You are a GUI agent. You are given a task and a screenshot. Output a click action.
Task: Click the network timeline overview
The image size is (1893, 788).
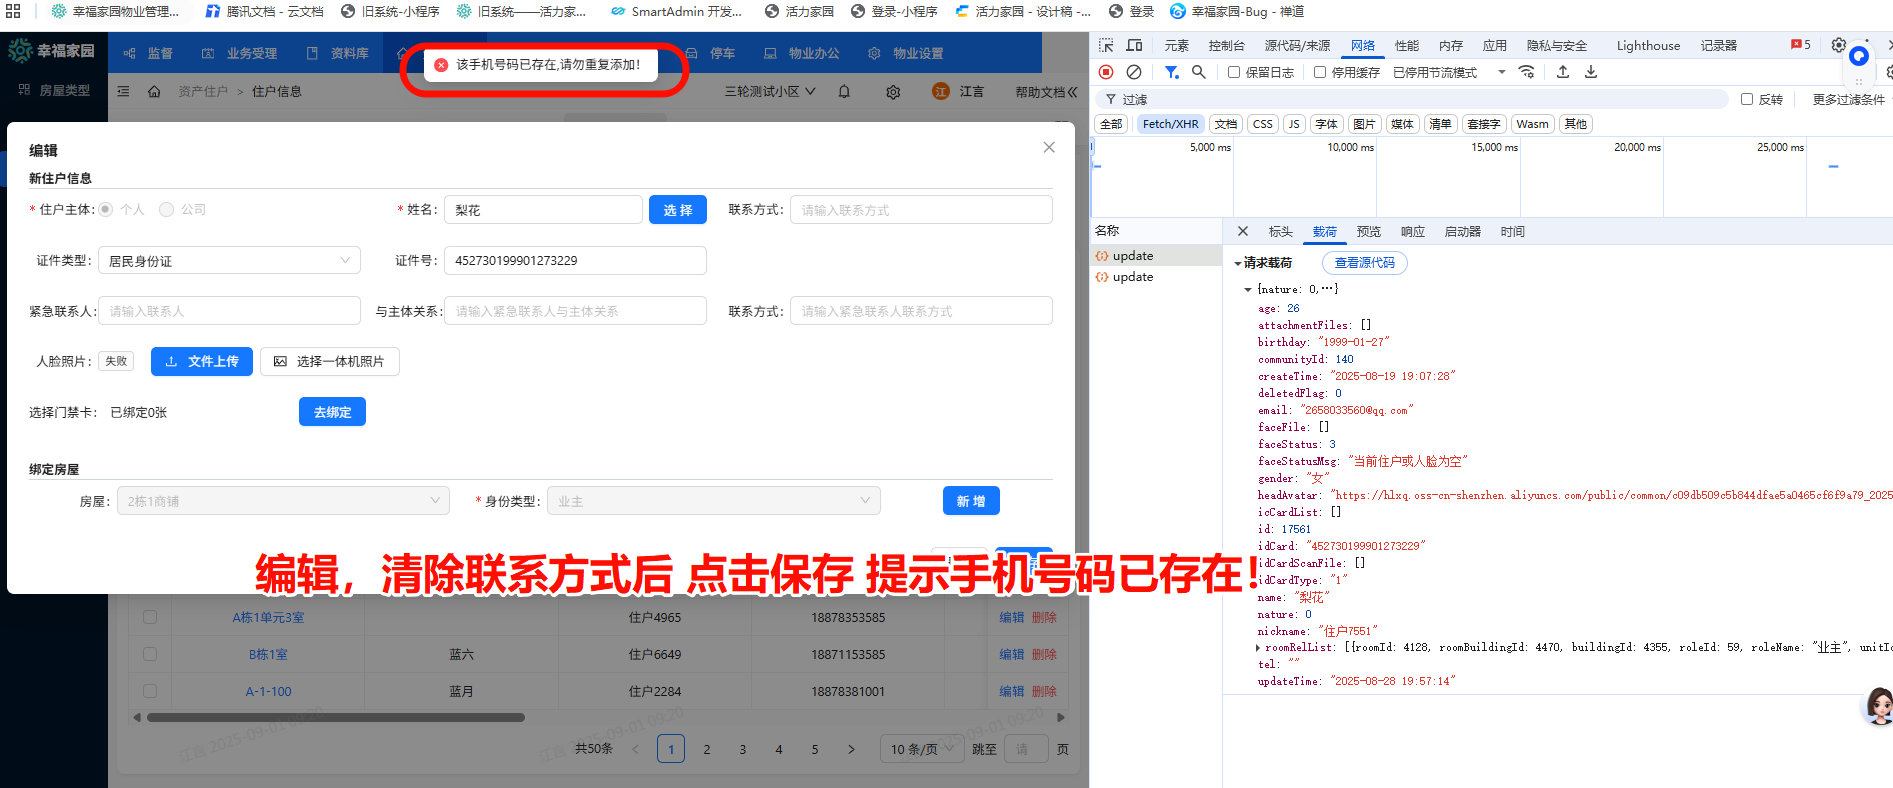(x=1491, y=177)
